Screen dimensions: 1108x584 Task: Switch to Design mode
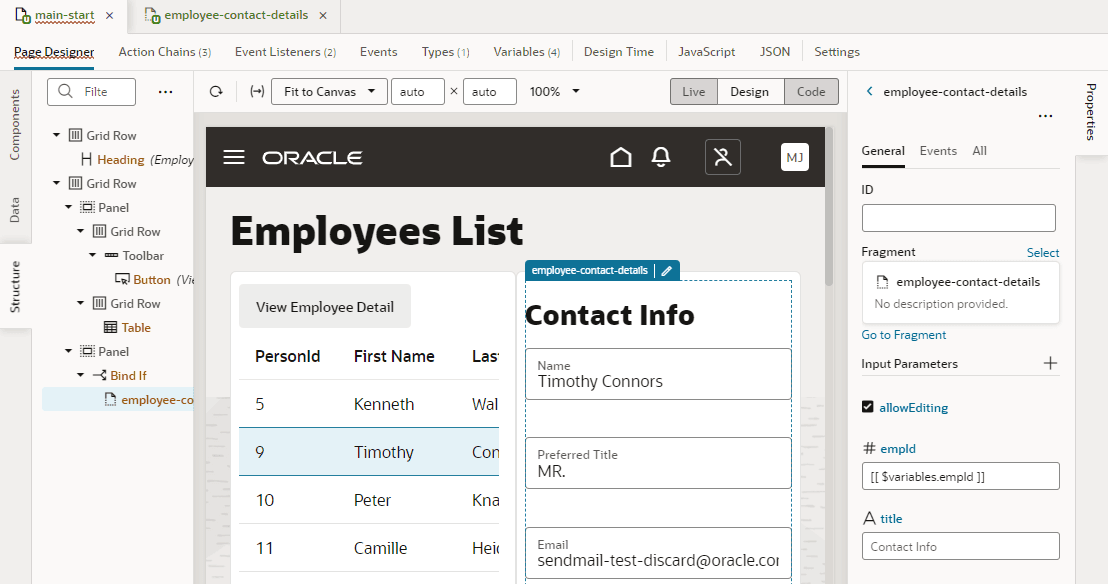(750, 91)
